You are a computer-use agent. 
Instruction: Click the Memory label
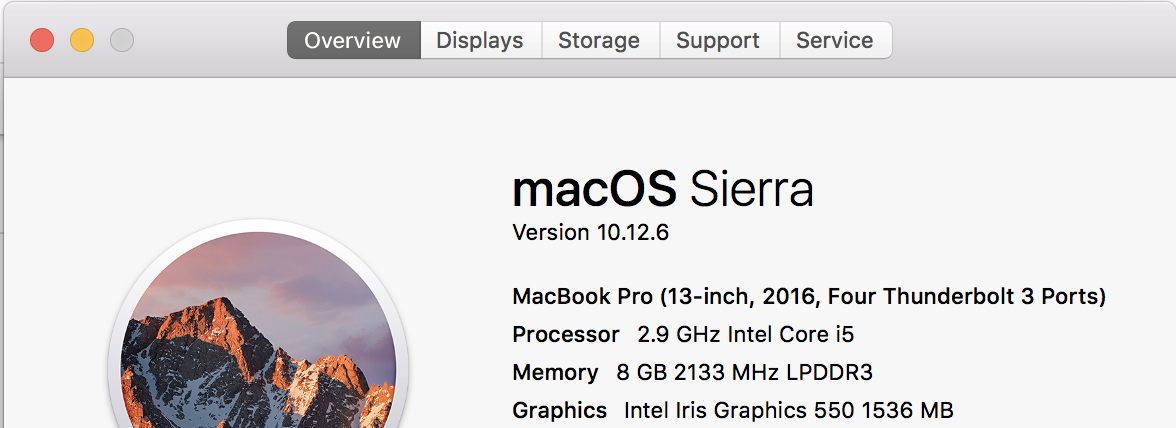(555, 373)
